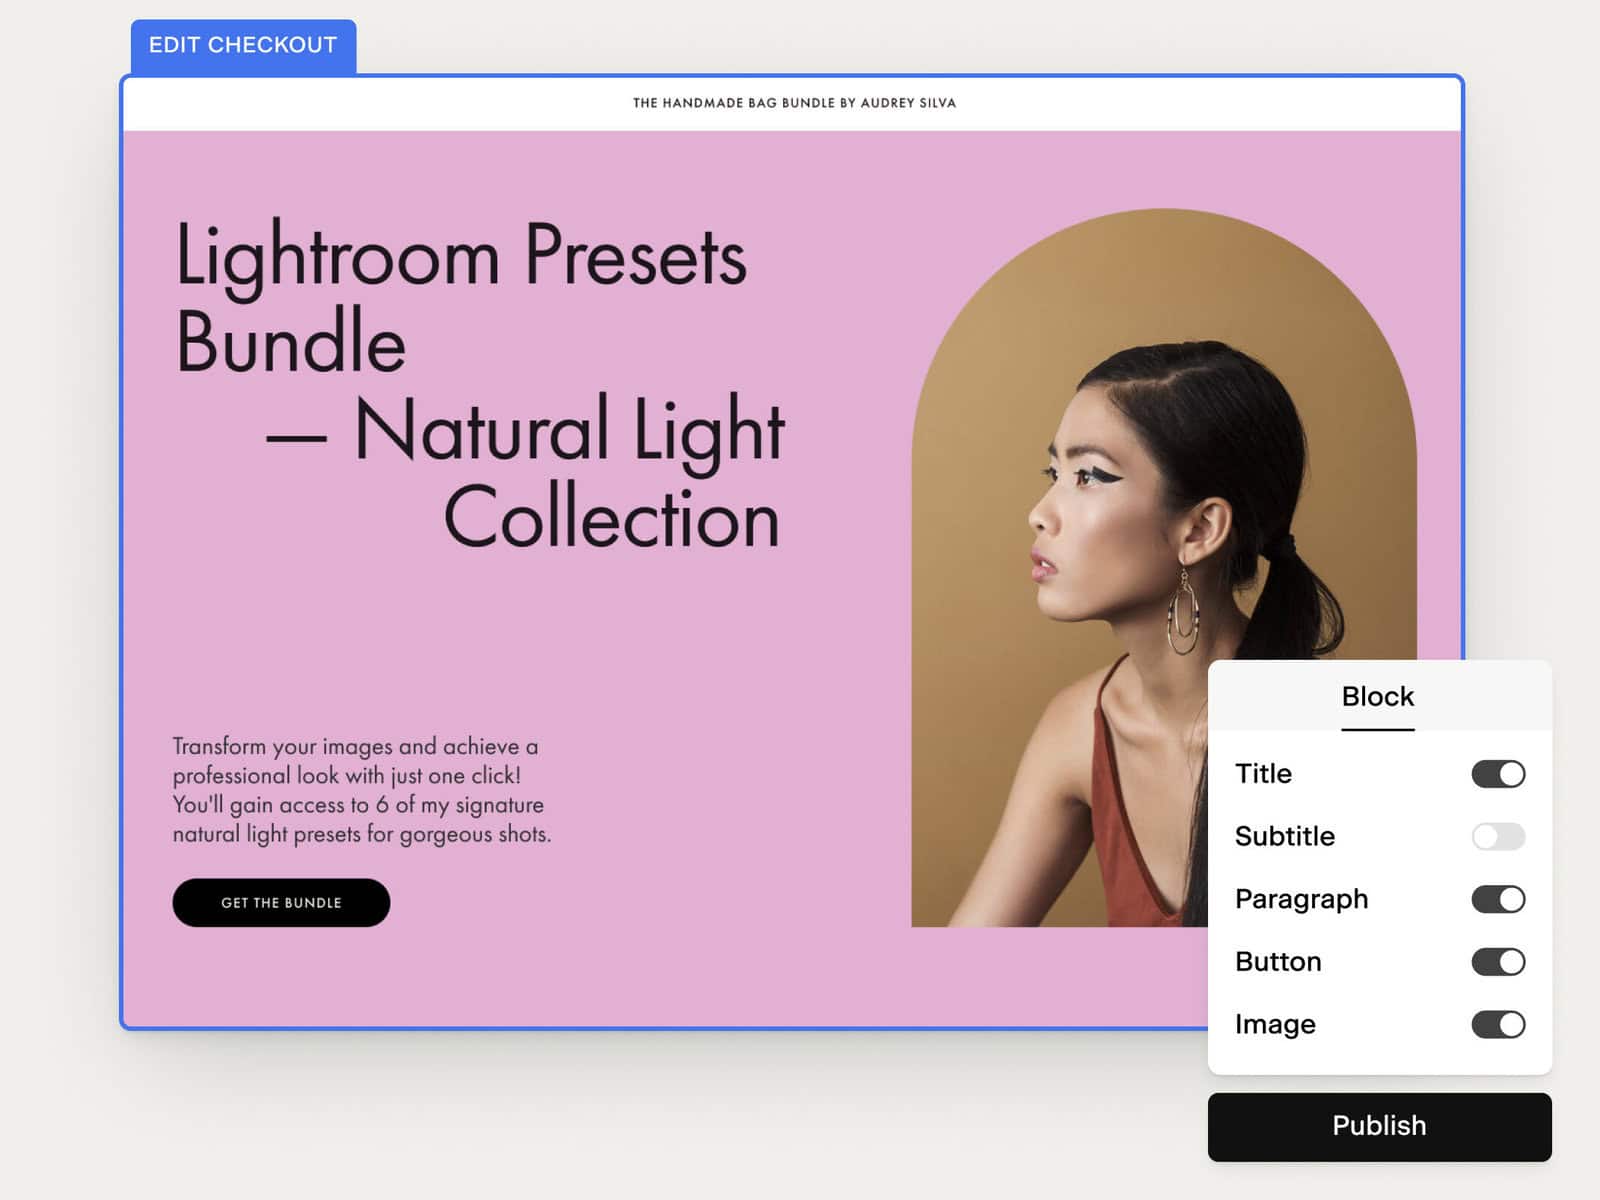Select the Lightroom Presets Bundle heading
The image size is (1600, 1200).
coord(461,298)
